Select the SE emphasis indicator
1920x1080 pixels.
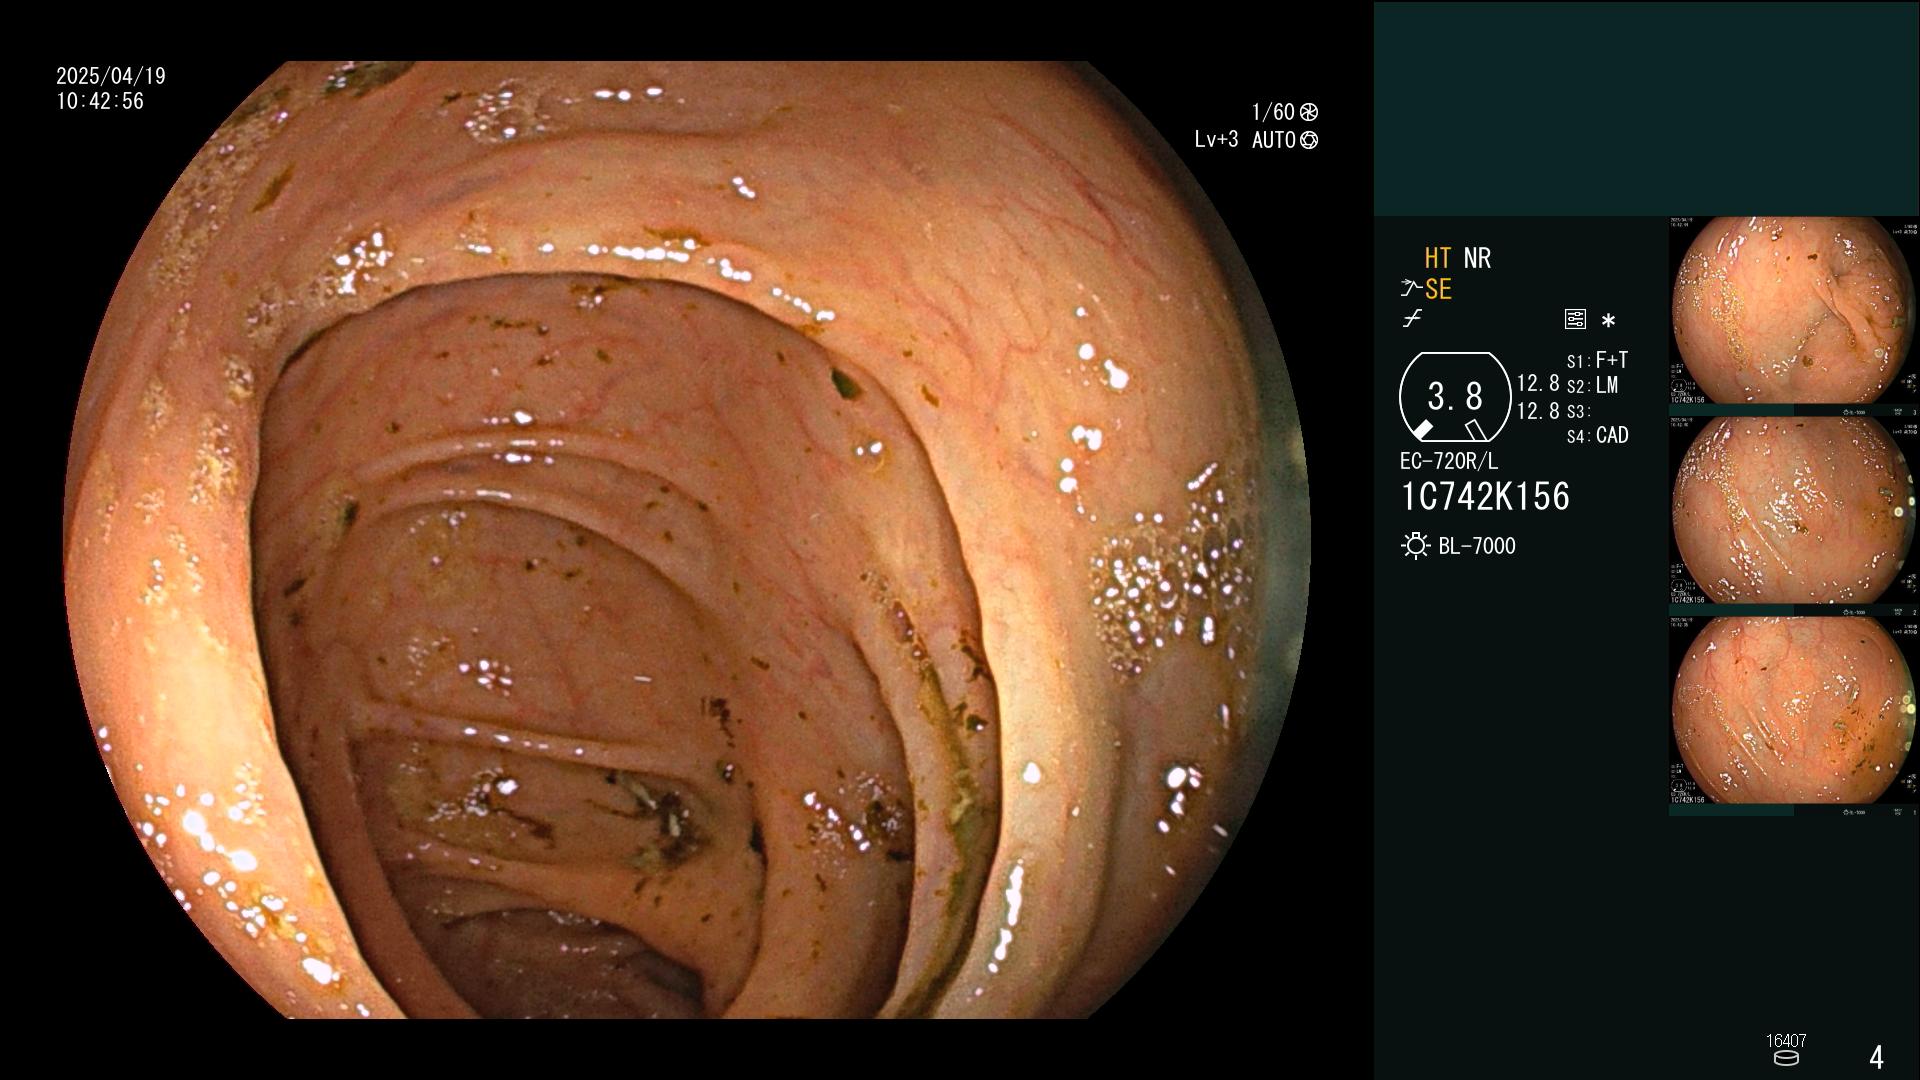point(1438,290)
